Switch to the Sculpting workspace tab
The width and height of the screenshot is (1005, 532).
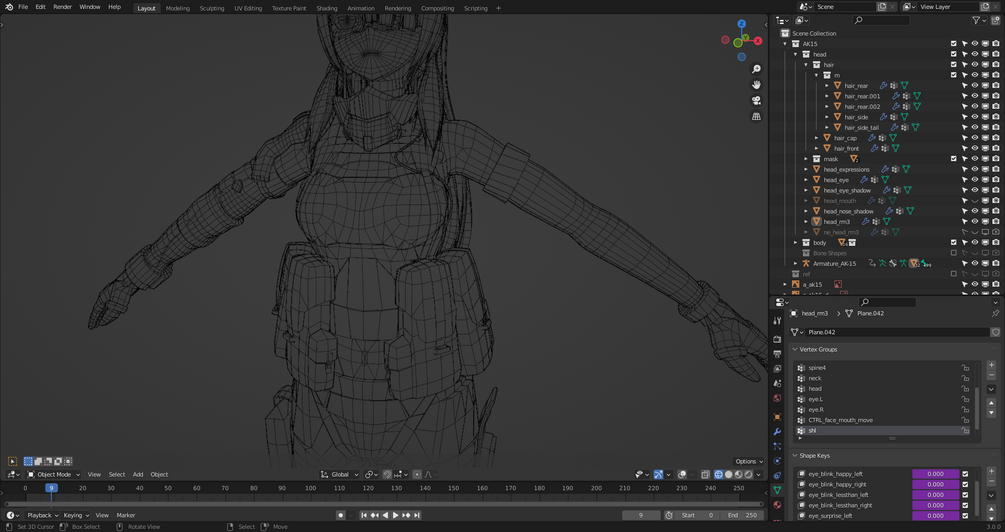point(212,8)
